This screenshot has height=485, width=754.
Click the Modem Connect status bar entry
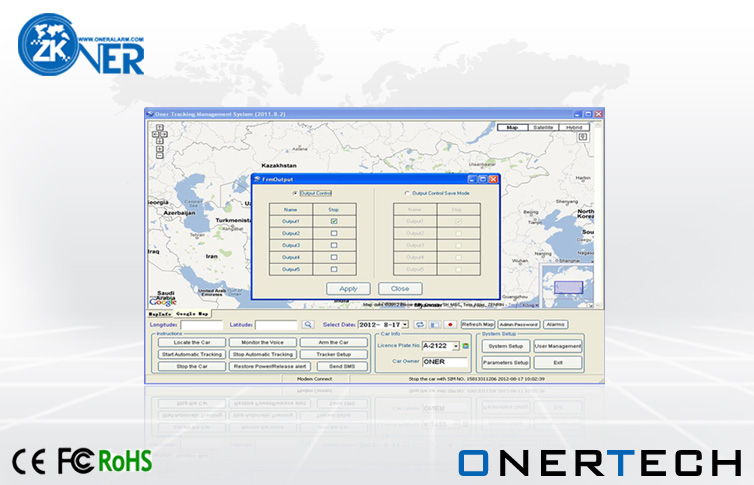pyautogui.click(x=314, y=379)
